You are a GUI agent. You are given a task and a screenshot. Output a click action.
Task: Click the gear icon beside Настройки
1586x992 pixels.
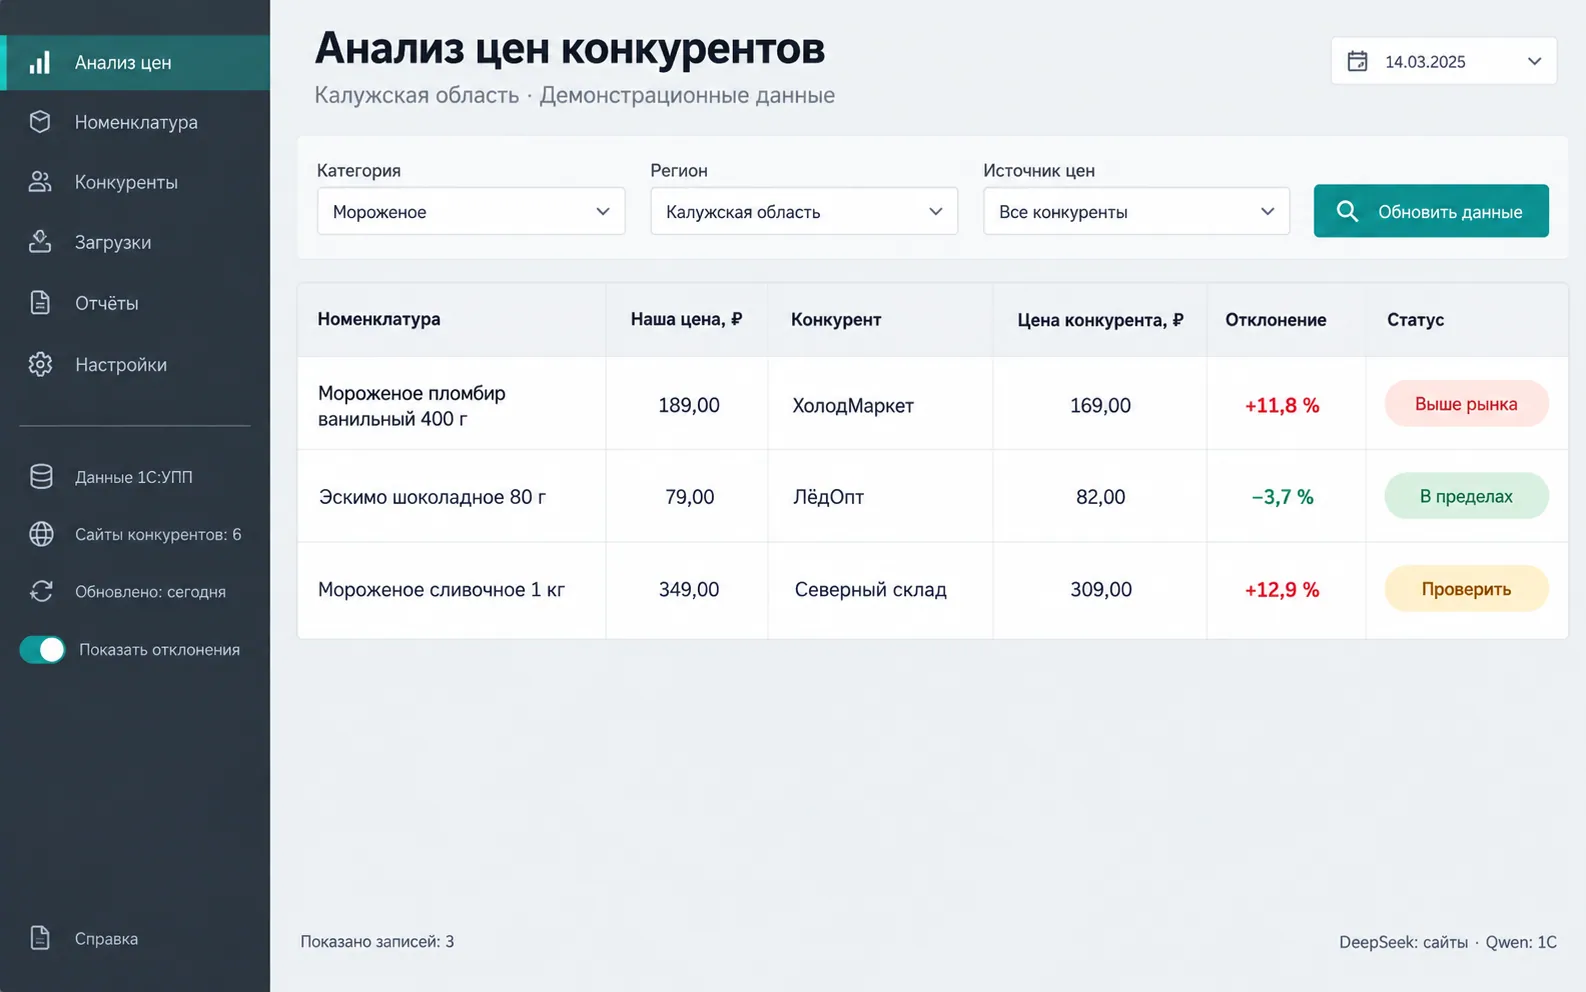click(40, 364)
